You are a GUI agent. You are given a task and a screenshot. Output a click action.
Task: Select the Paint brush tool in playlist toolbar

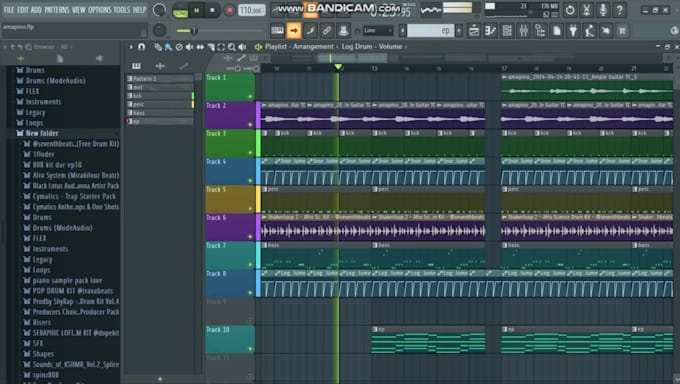(168, 47)
